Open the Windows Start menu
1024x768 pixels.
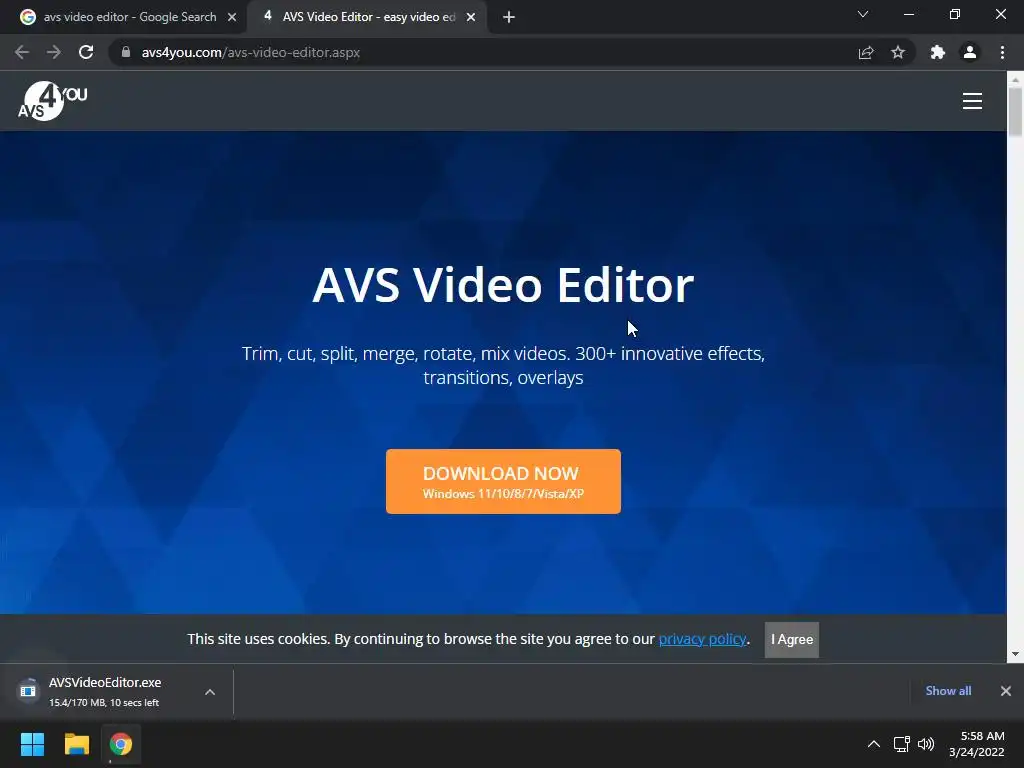[32, 744]
